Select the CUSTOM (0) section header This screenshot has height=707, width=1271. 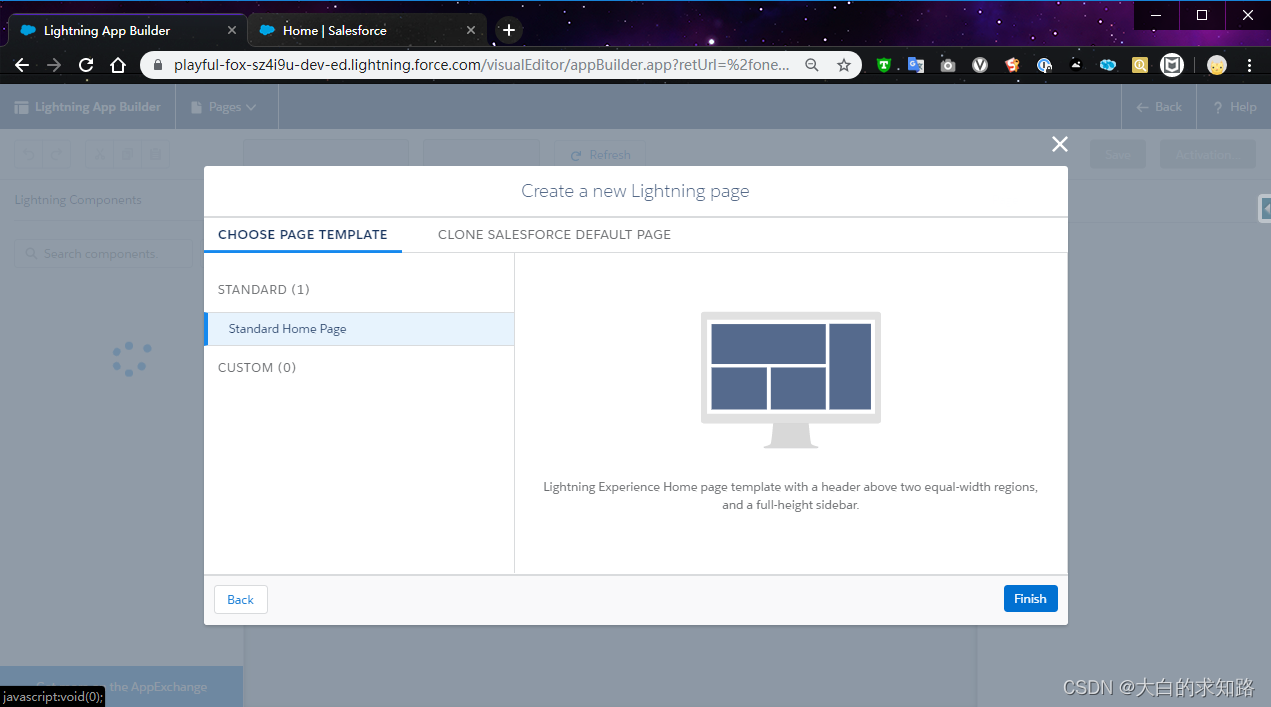[257, 368]
